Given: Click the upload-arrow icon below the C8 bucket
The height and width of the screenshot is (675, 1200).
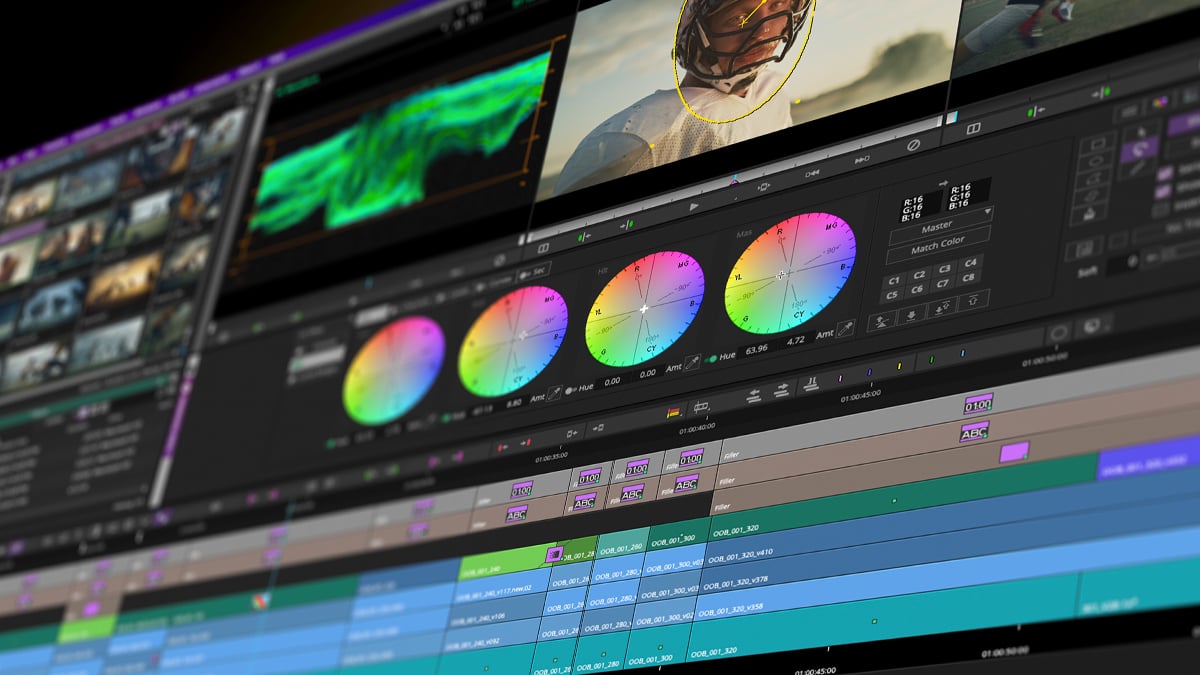Looking at the screenshot, I should point(971,300).
